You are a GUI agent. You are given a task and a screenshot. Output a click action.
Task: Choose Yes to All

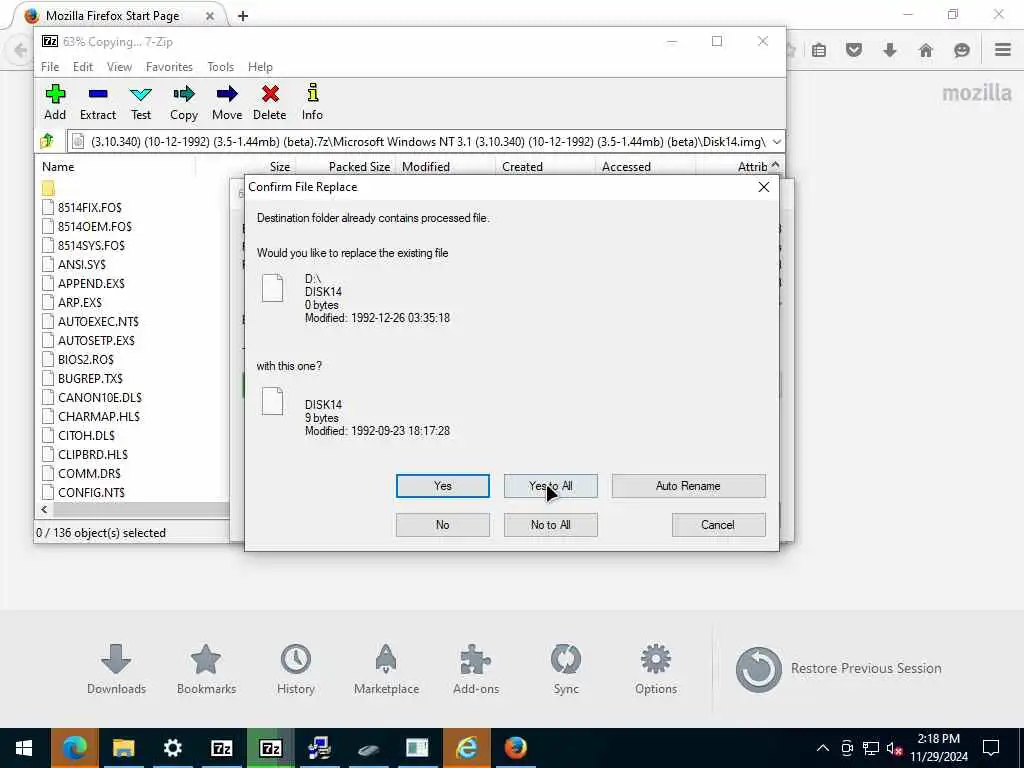click(x=551, y=486)
